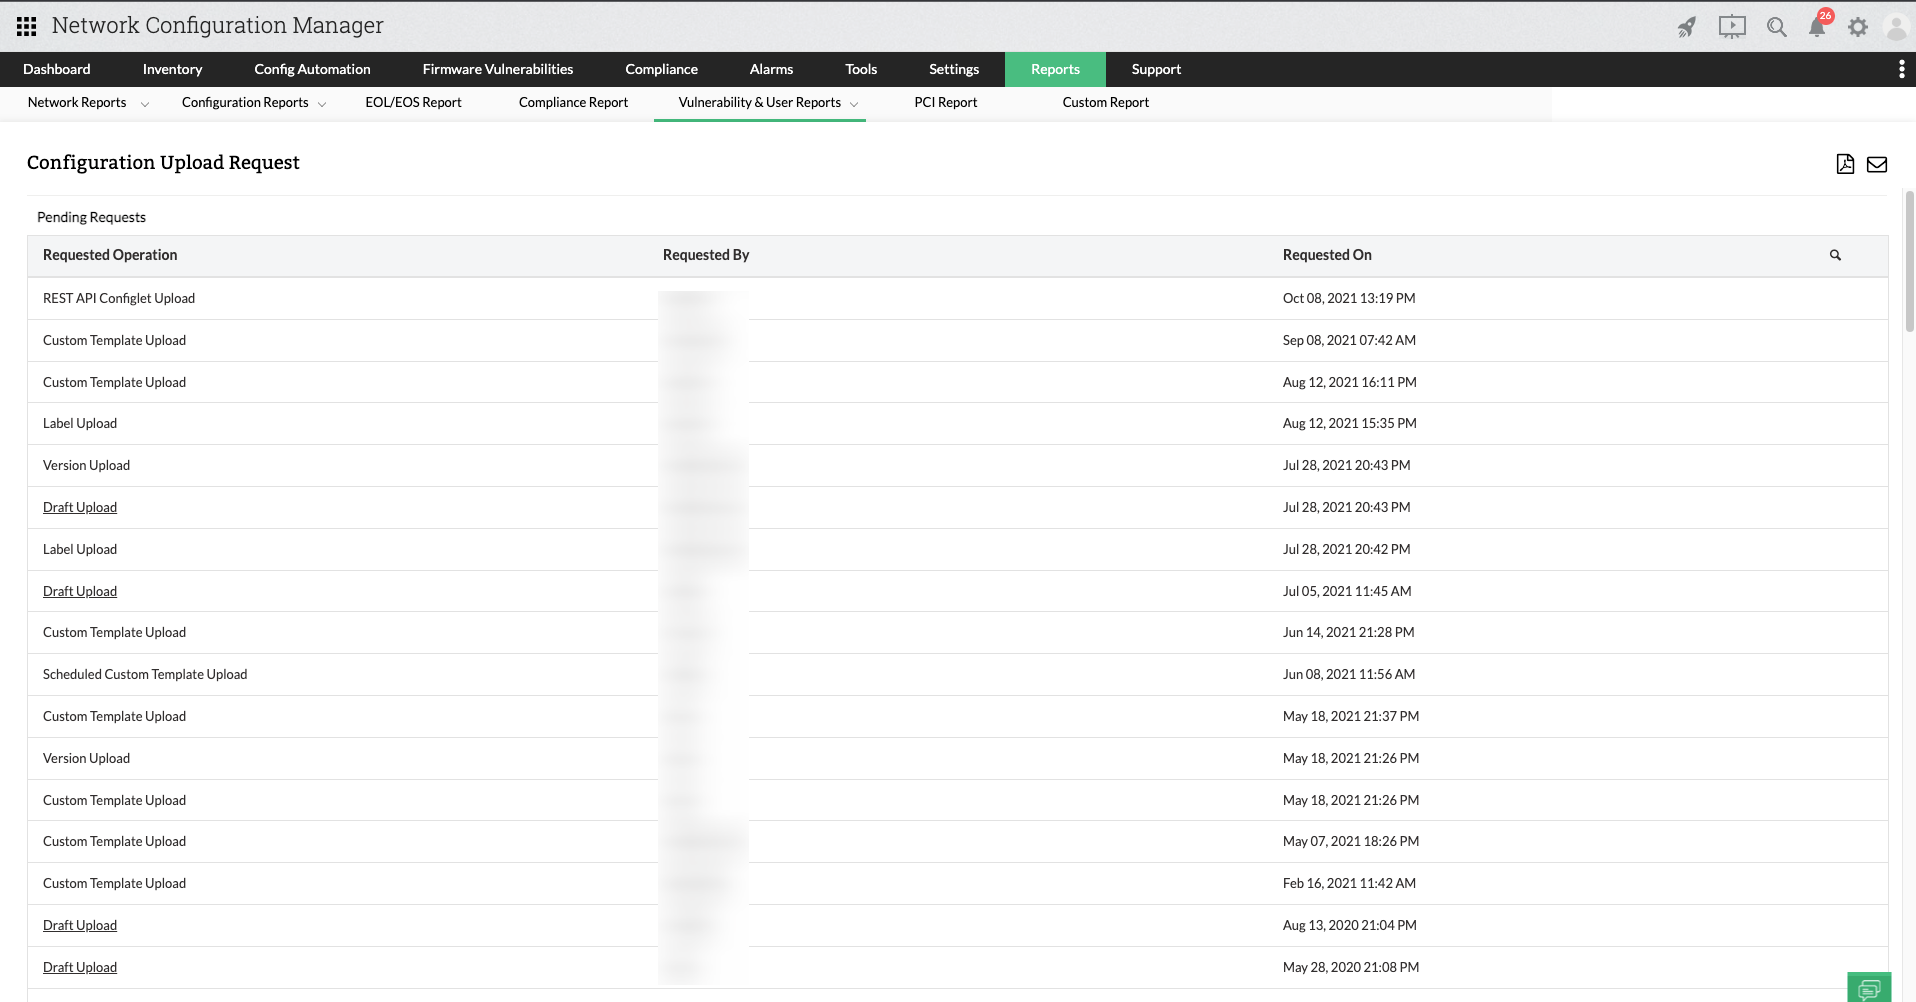
Task: Open the Compliance Report subtab
Action: coord(573,102)
